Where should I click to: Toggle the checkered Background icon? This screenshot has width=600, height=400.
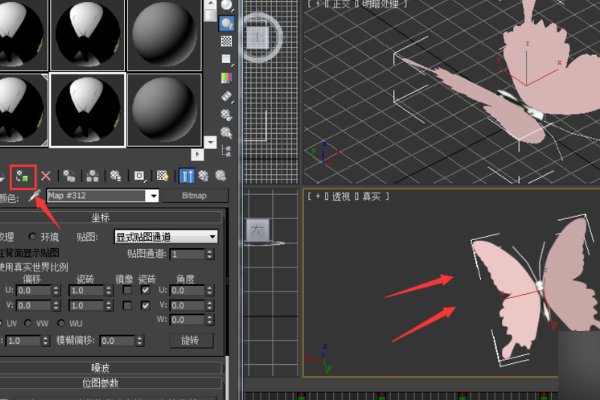pos(227,41)
